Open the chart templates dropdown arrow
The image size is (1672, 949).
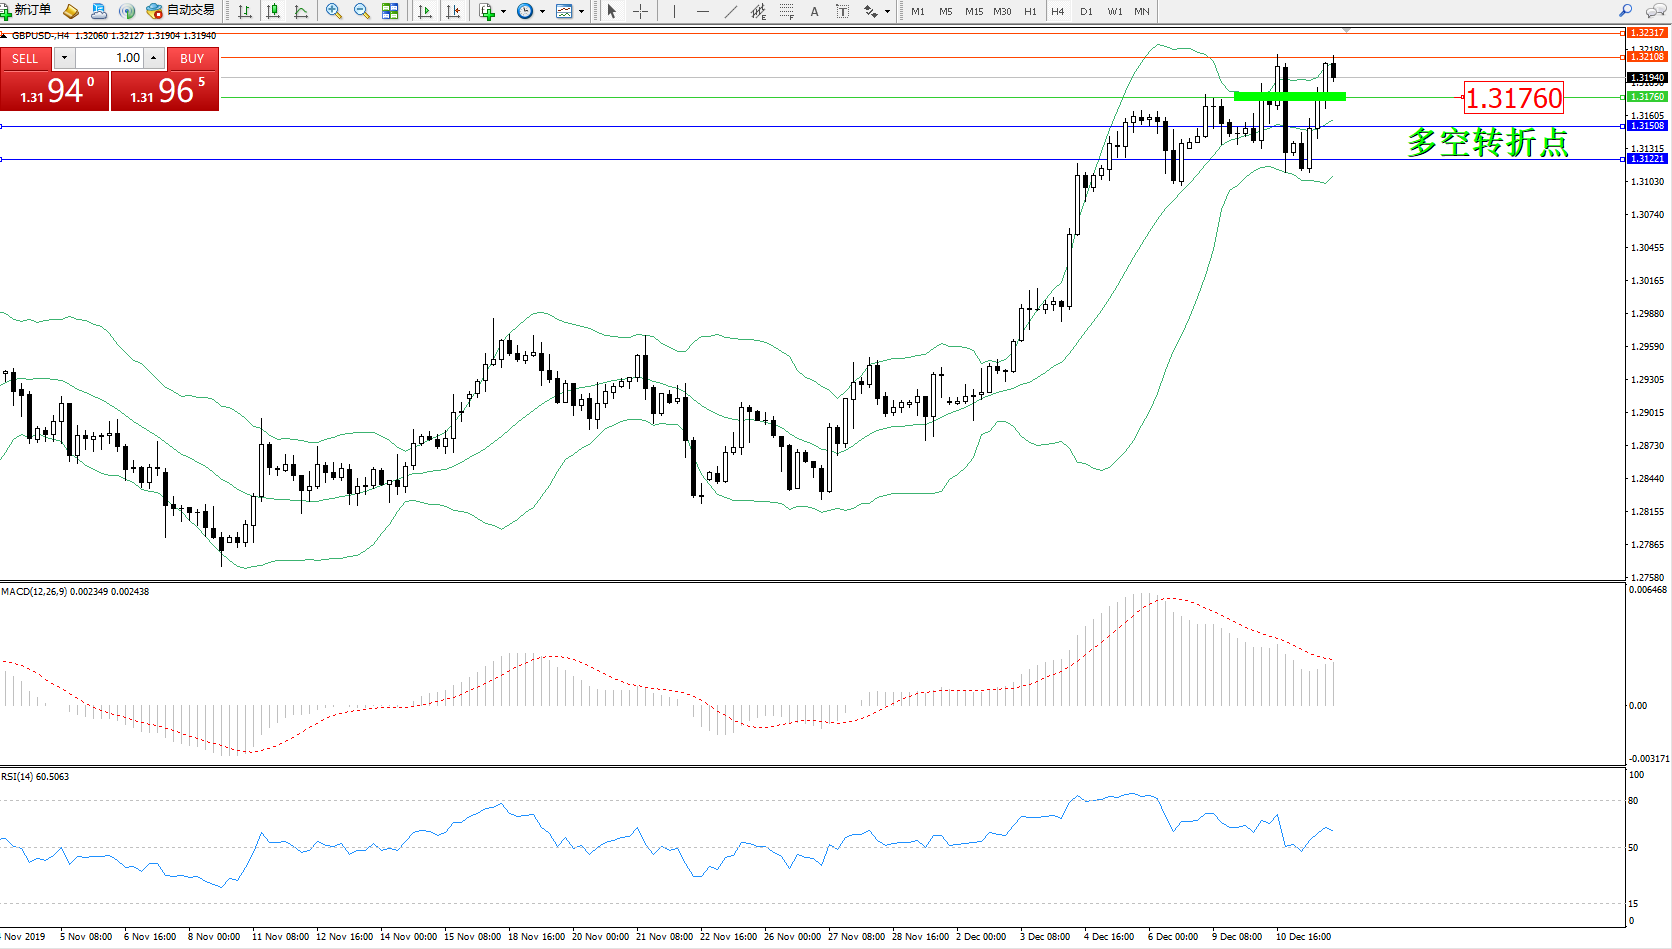(581, 12)
